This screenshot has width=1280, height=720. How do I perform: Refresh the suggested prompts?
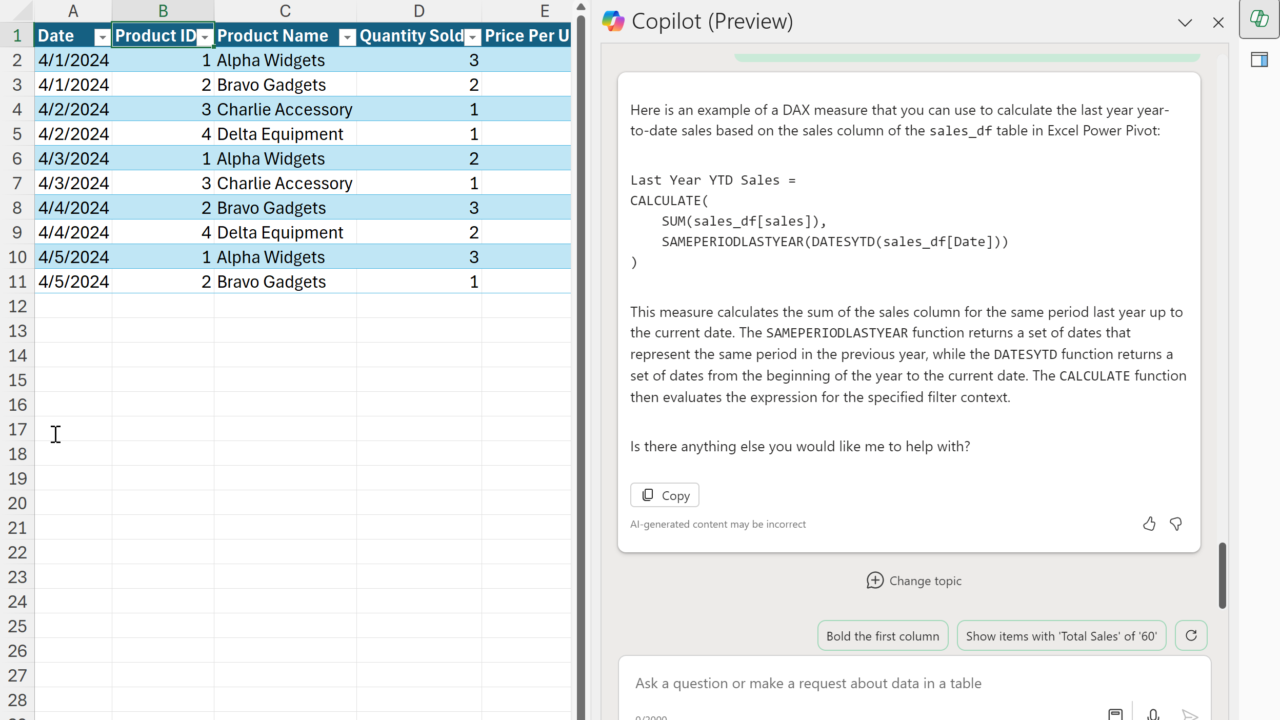1190,636
